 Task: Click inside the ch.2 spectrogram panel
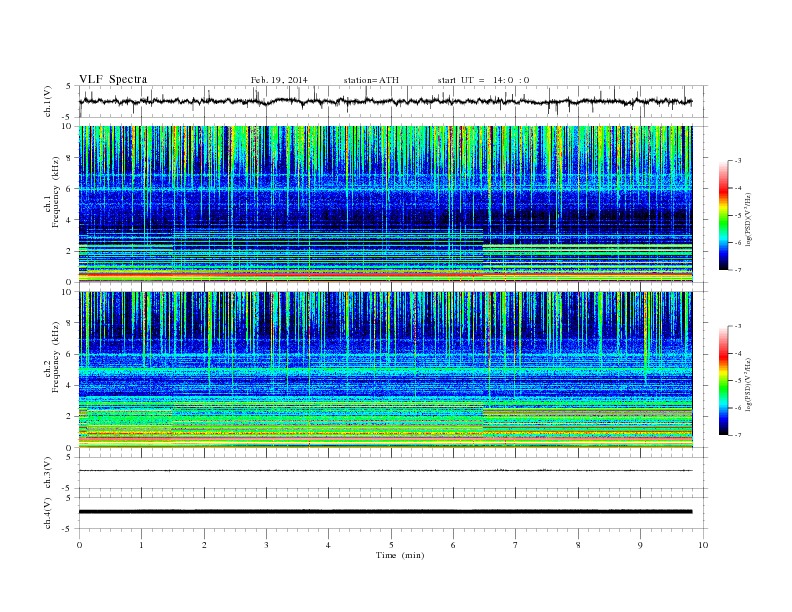pyautogui.click(x=385, y=370)
